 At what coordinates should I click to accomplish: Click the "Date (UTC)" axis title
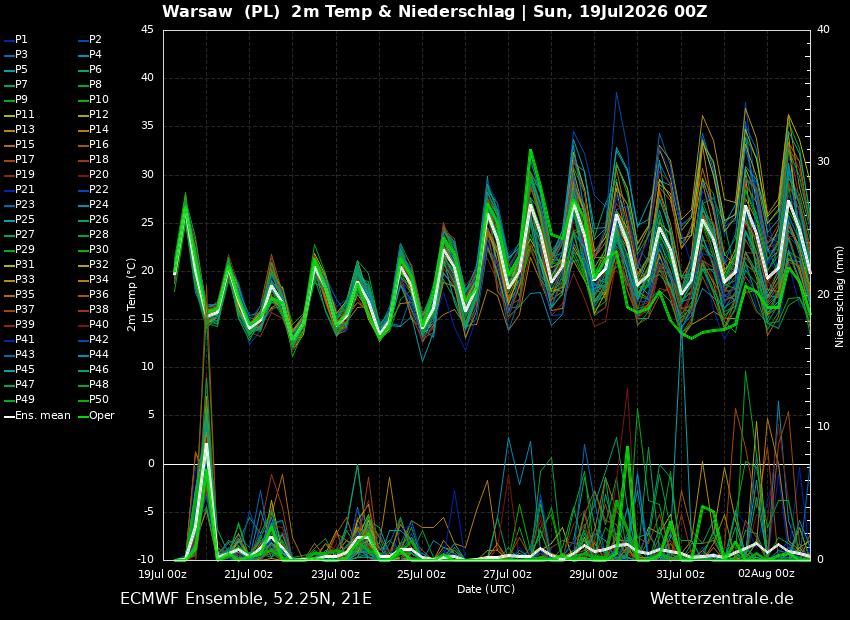click(486, 589)
